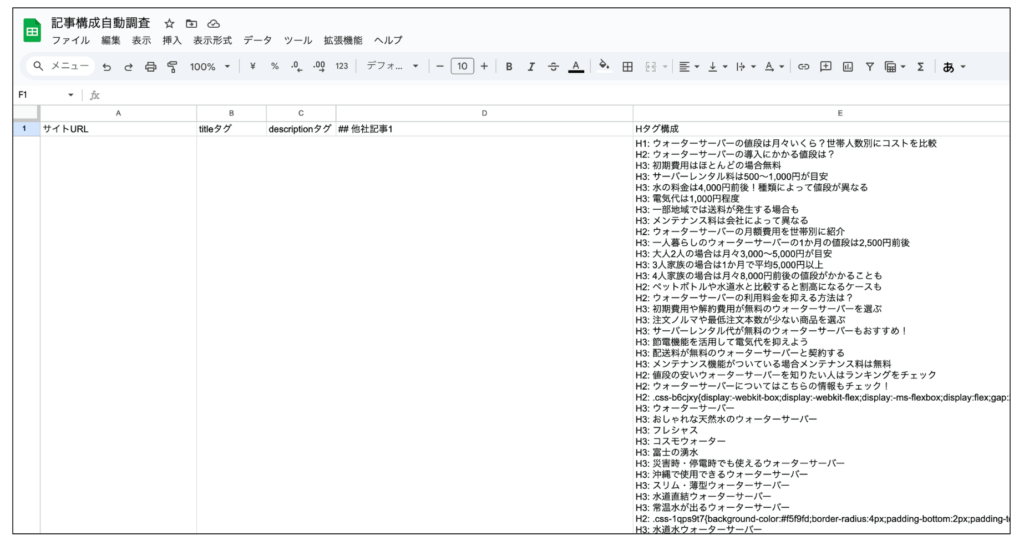Open the 挿入 menu
Image resolution: width=1024 pixels, height=545 pixels.
coord(172,40)
